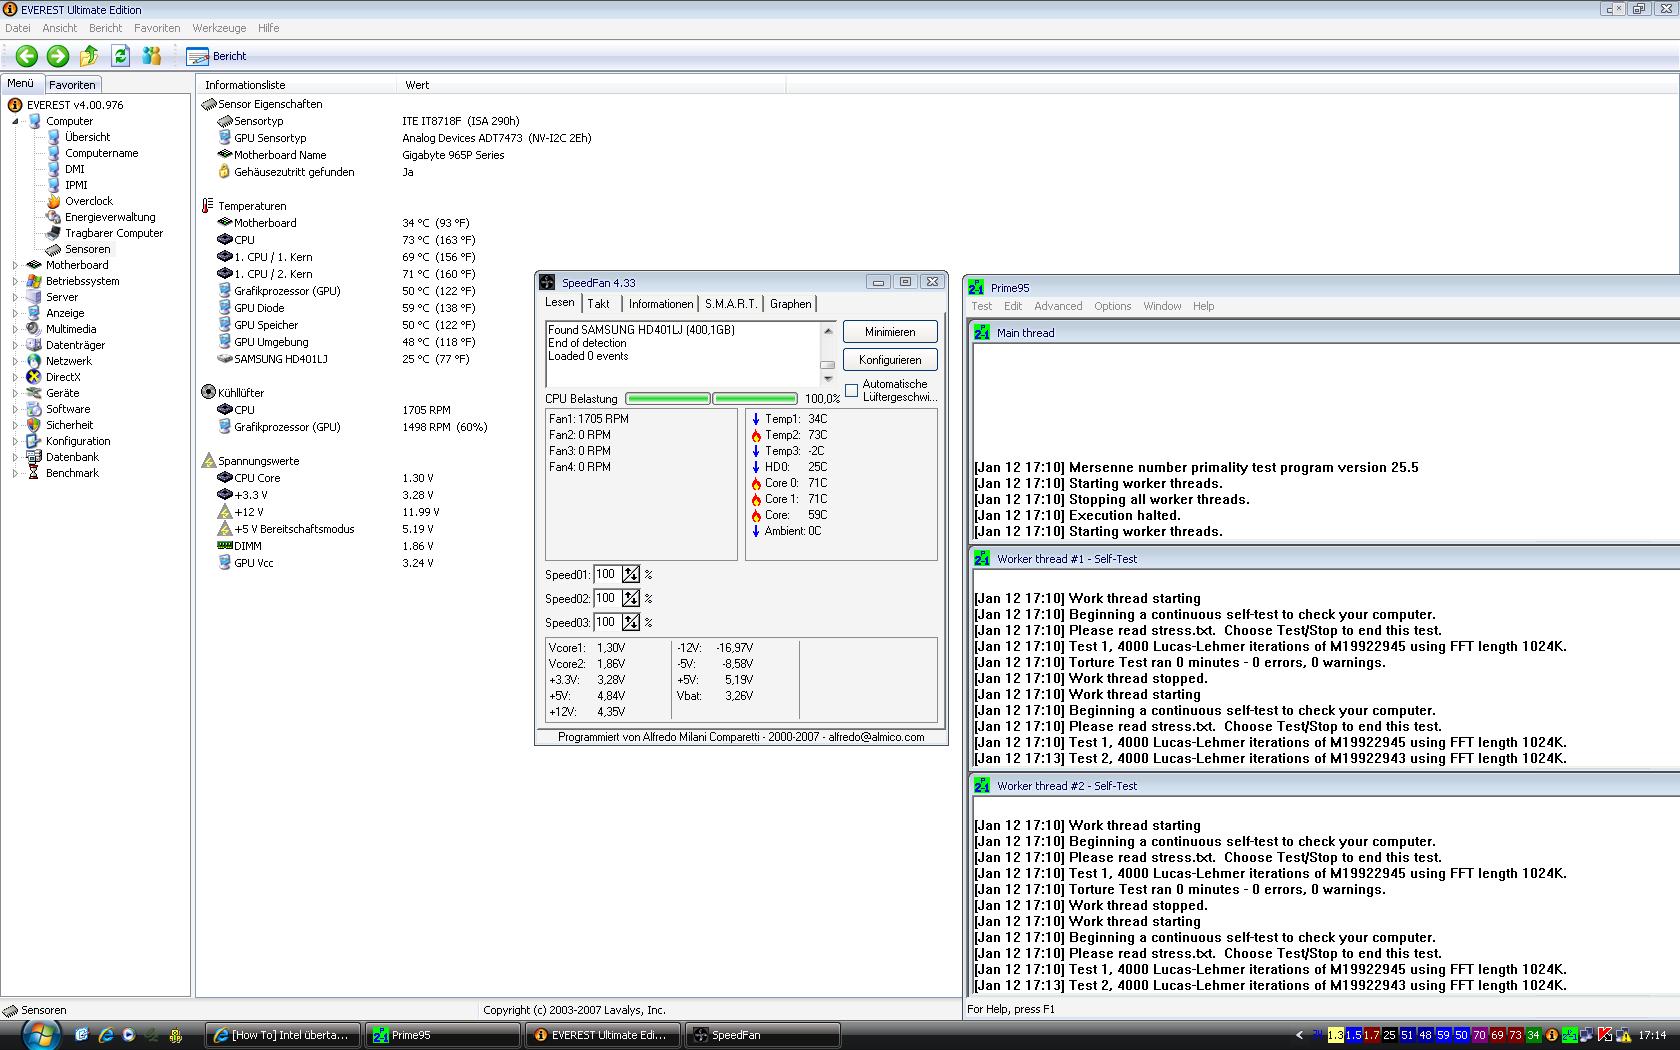Open the Graphen tab in SpeedFan
This screenshot has width=1680, height=1050.
coord(791,304)
